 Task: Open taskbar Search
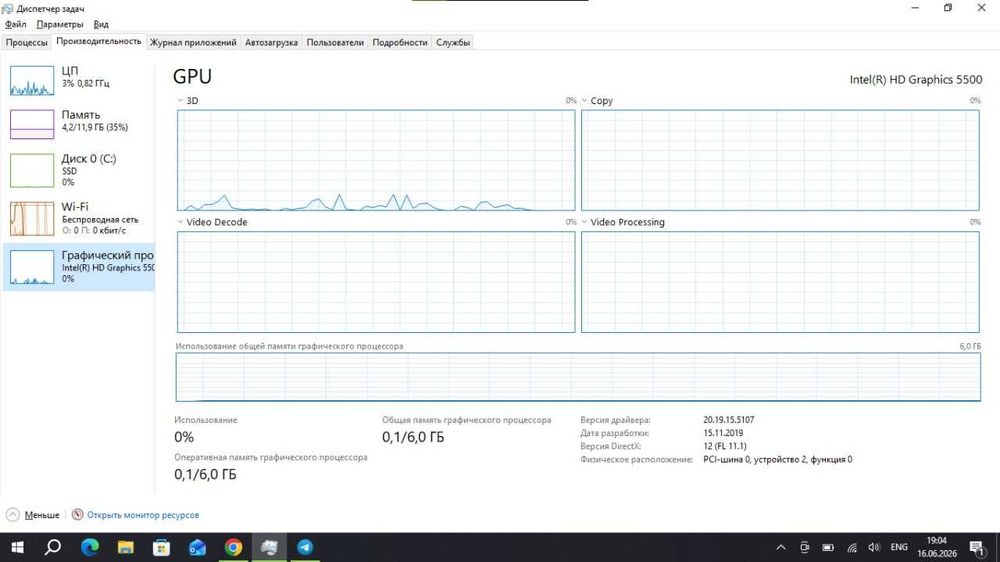coord(53,547)
